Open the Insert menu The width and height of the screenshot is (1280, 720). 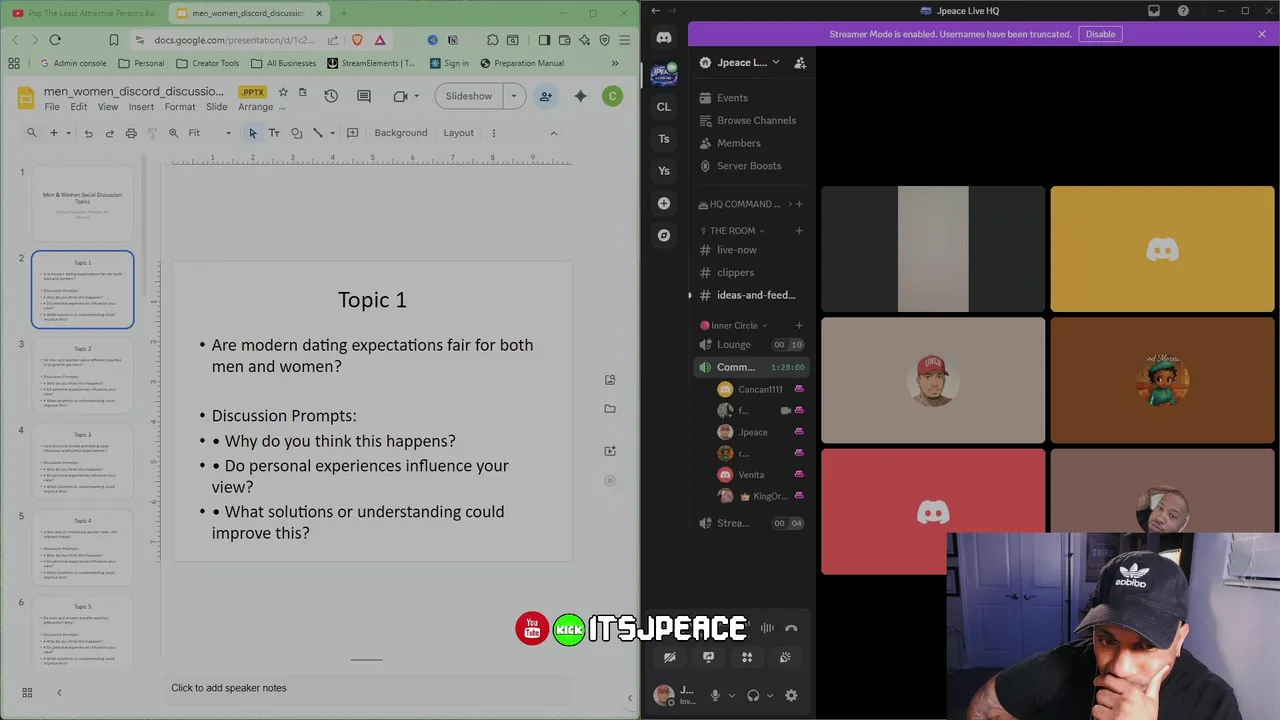point(141,107)
